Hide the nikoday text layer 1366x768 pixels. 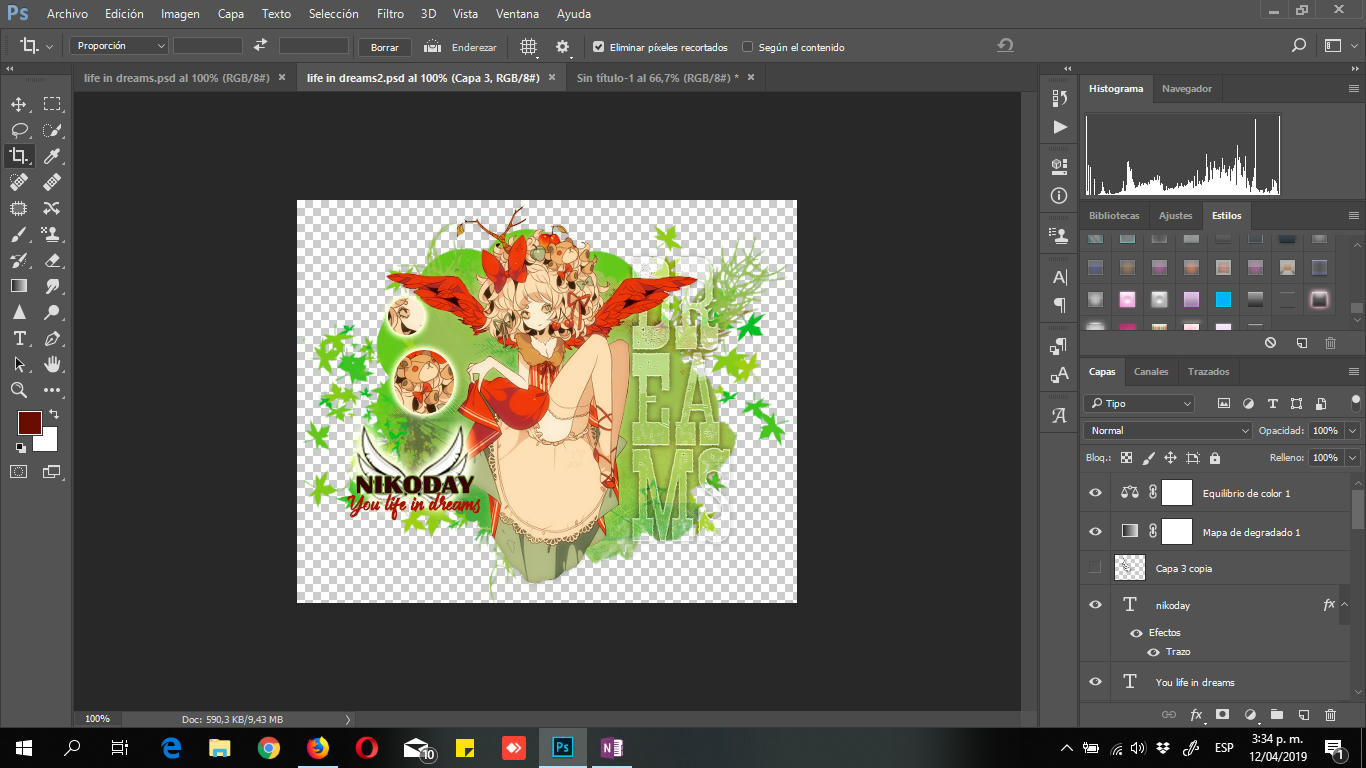pyautogui.click(x=1095, y=605)
